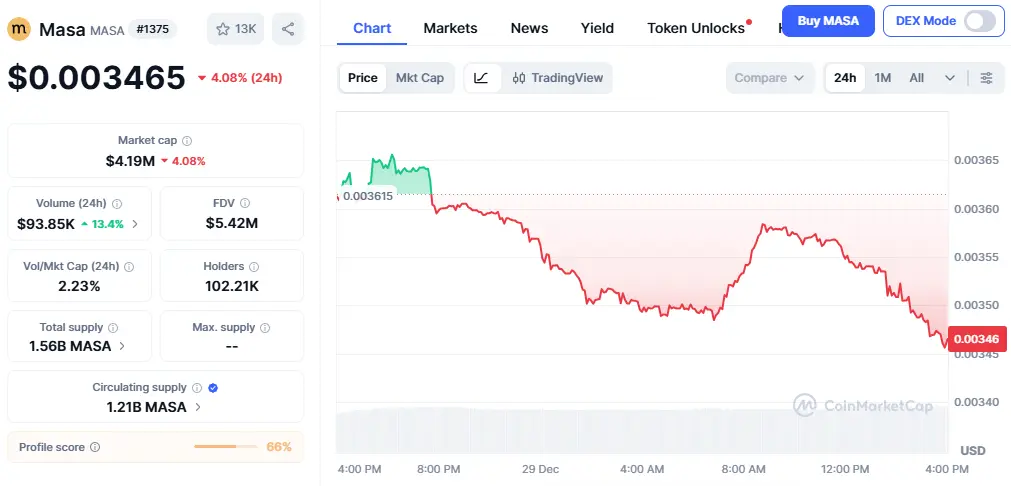Open the Yield tab
The width and height of the screenshot is (1011, 486).
(597, 28)
